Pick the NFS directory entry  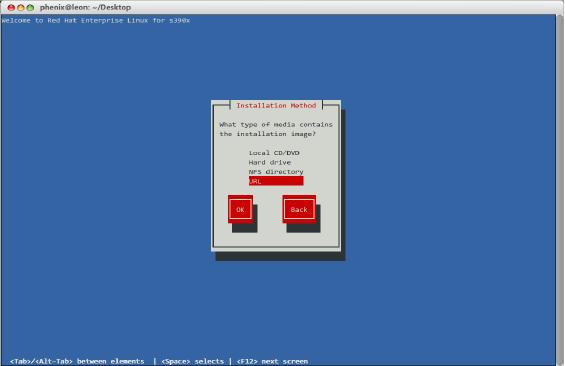(276, 172)
